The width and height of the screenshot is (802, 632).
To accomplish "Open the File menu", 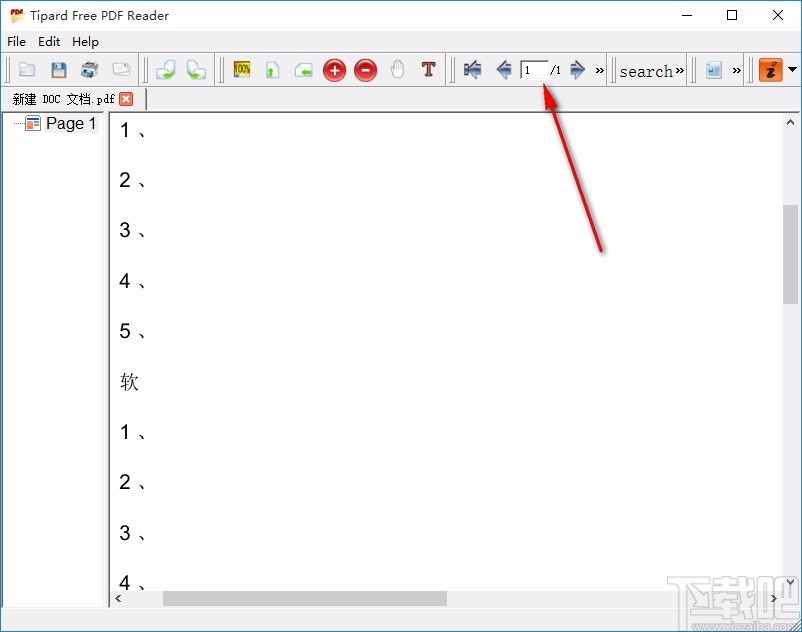I will coord(16,41).
